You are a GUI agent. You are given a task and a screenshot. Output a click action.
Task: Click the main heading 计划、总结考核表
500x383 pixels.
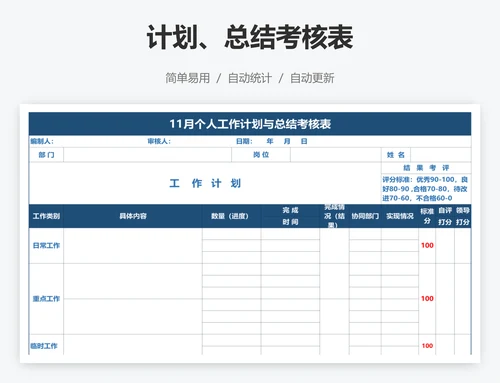[x=250, y=37]
